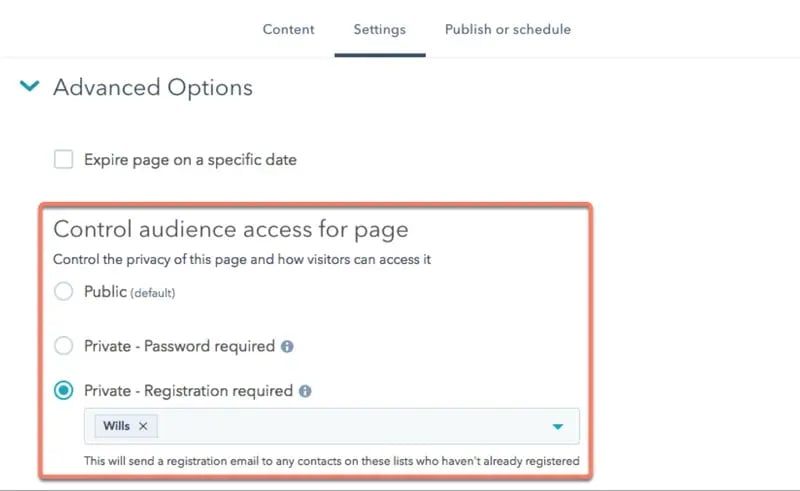Switch to the Content tab
Viewport: 800px width, 491px height.
288,30
